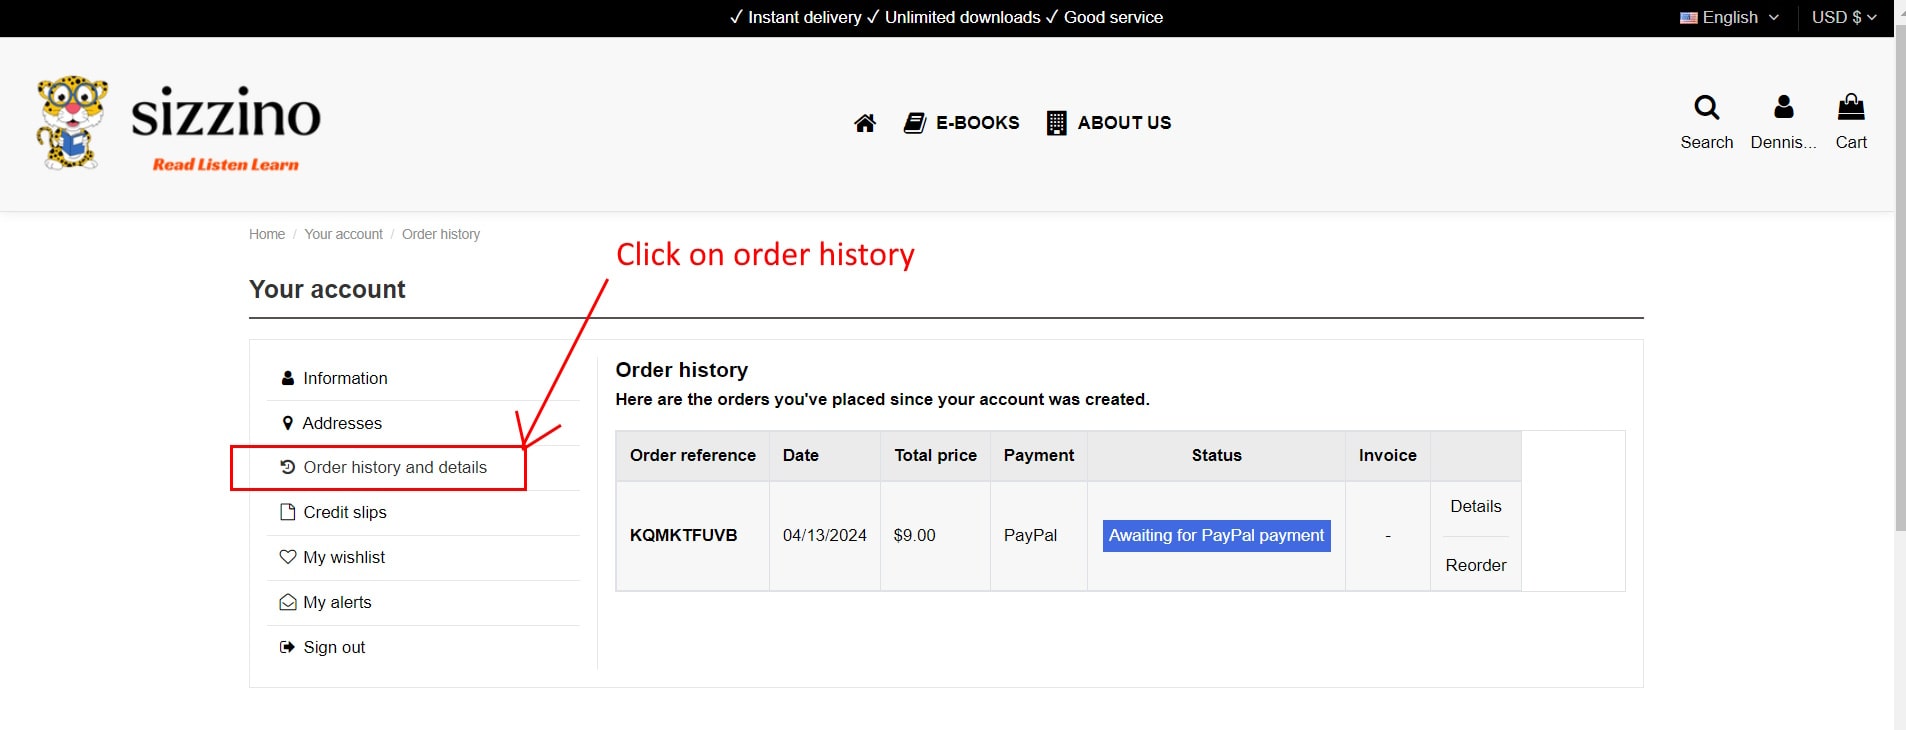Click the map pin icon beside Addresses
This screenshot has height=730, width=1906.
288,423
